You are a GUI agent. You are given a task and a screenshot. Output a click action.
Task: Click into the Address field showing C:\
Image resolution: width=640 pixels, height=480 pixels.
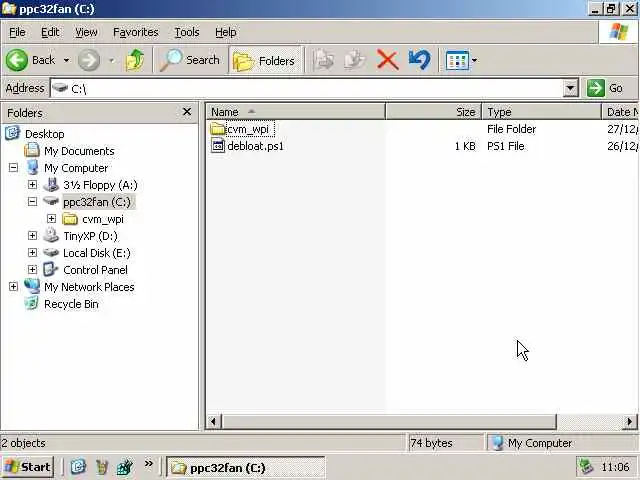(x=306, y=88)
